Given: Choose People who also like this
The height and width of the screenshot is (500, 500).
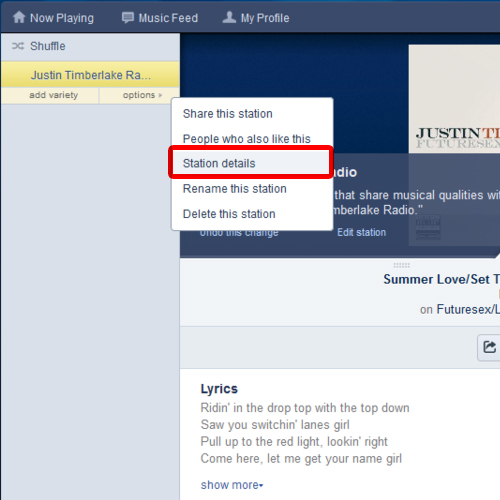Looking at the screenshot, I should pos(247,139).
